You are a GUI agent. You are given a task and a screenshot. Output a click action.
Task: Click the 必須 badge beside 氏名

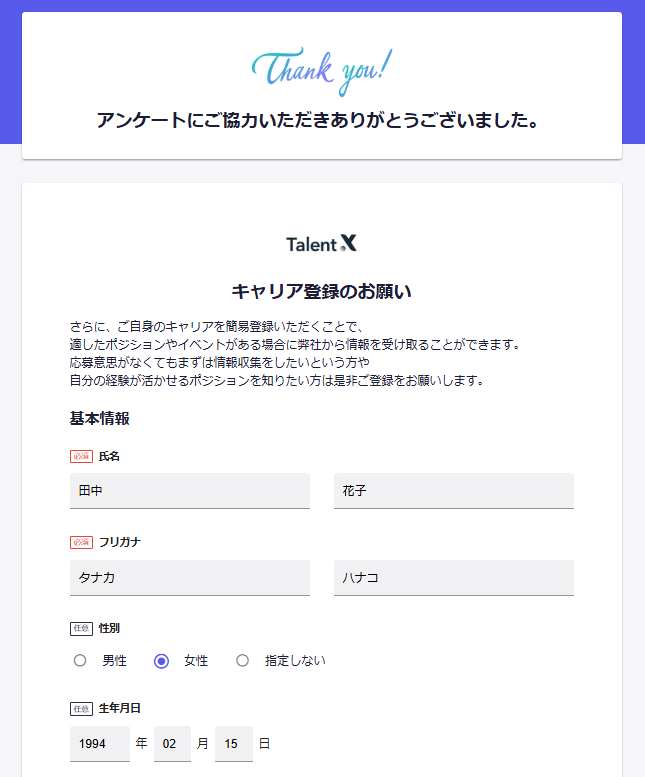point(81,456)
